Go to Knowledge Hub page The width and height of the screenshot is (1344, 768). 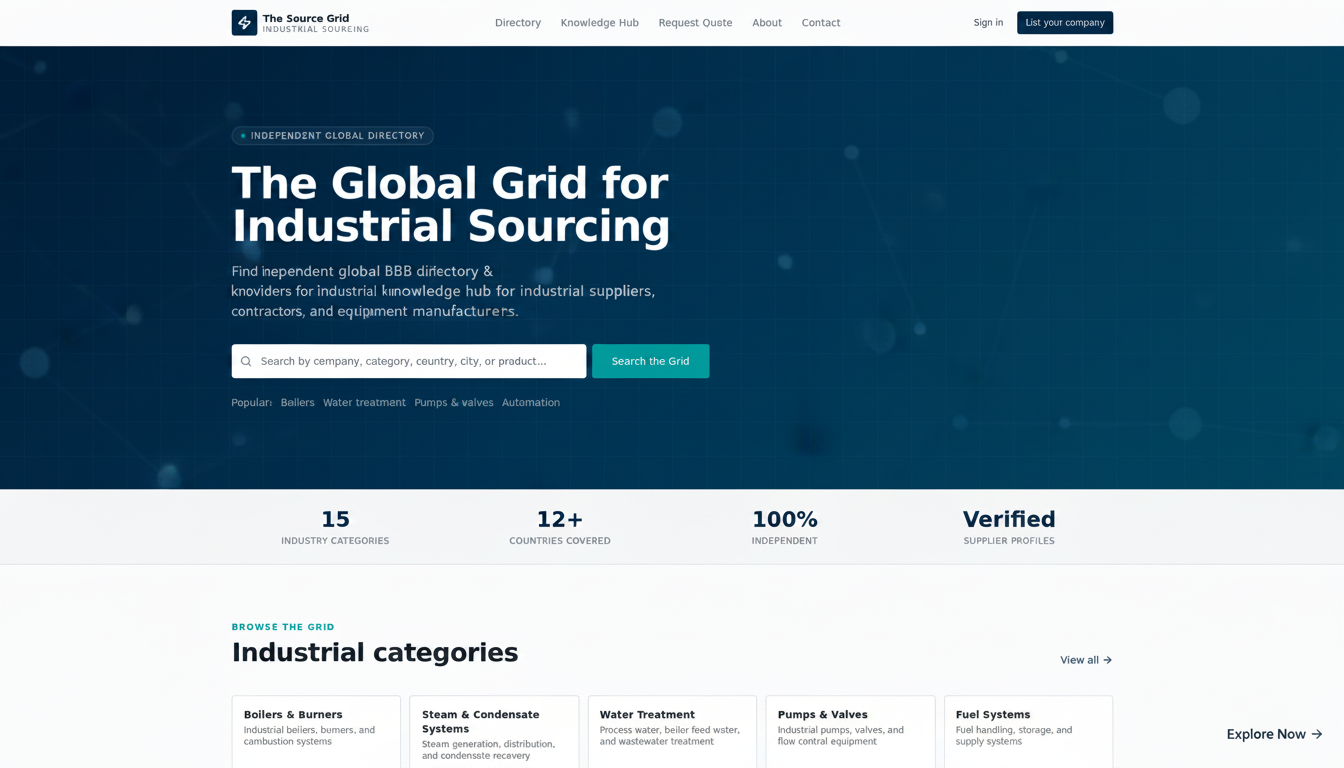[600, 23]
